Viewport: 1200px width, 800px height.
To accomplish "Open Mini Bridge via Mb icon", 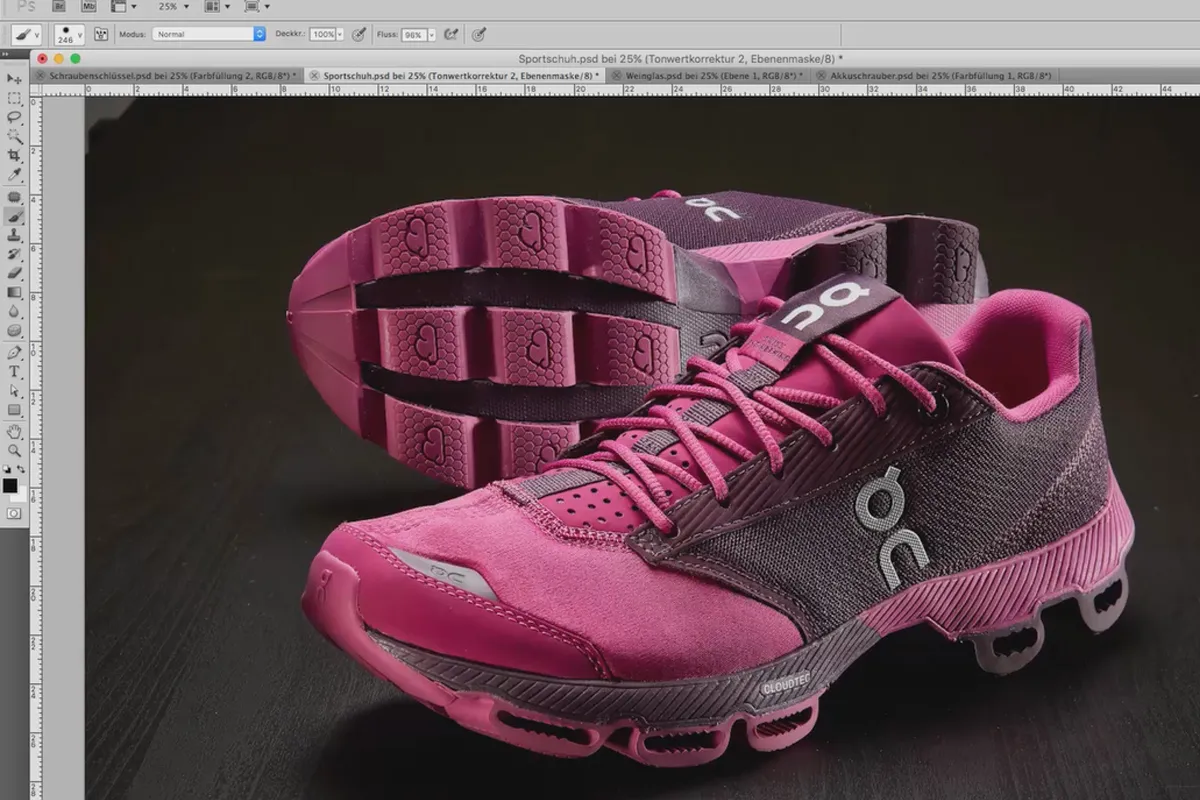I will pos(87,6).
